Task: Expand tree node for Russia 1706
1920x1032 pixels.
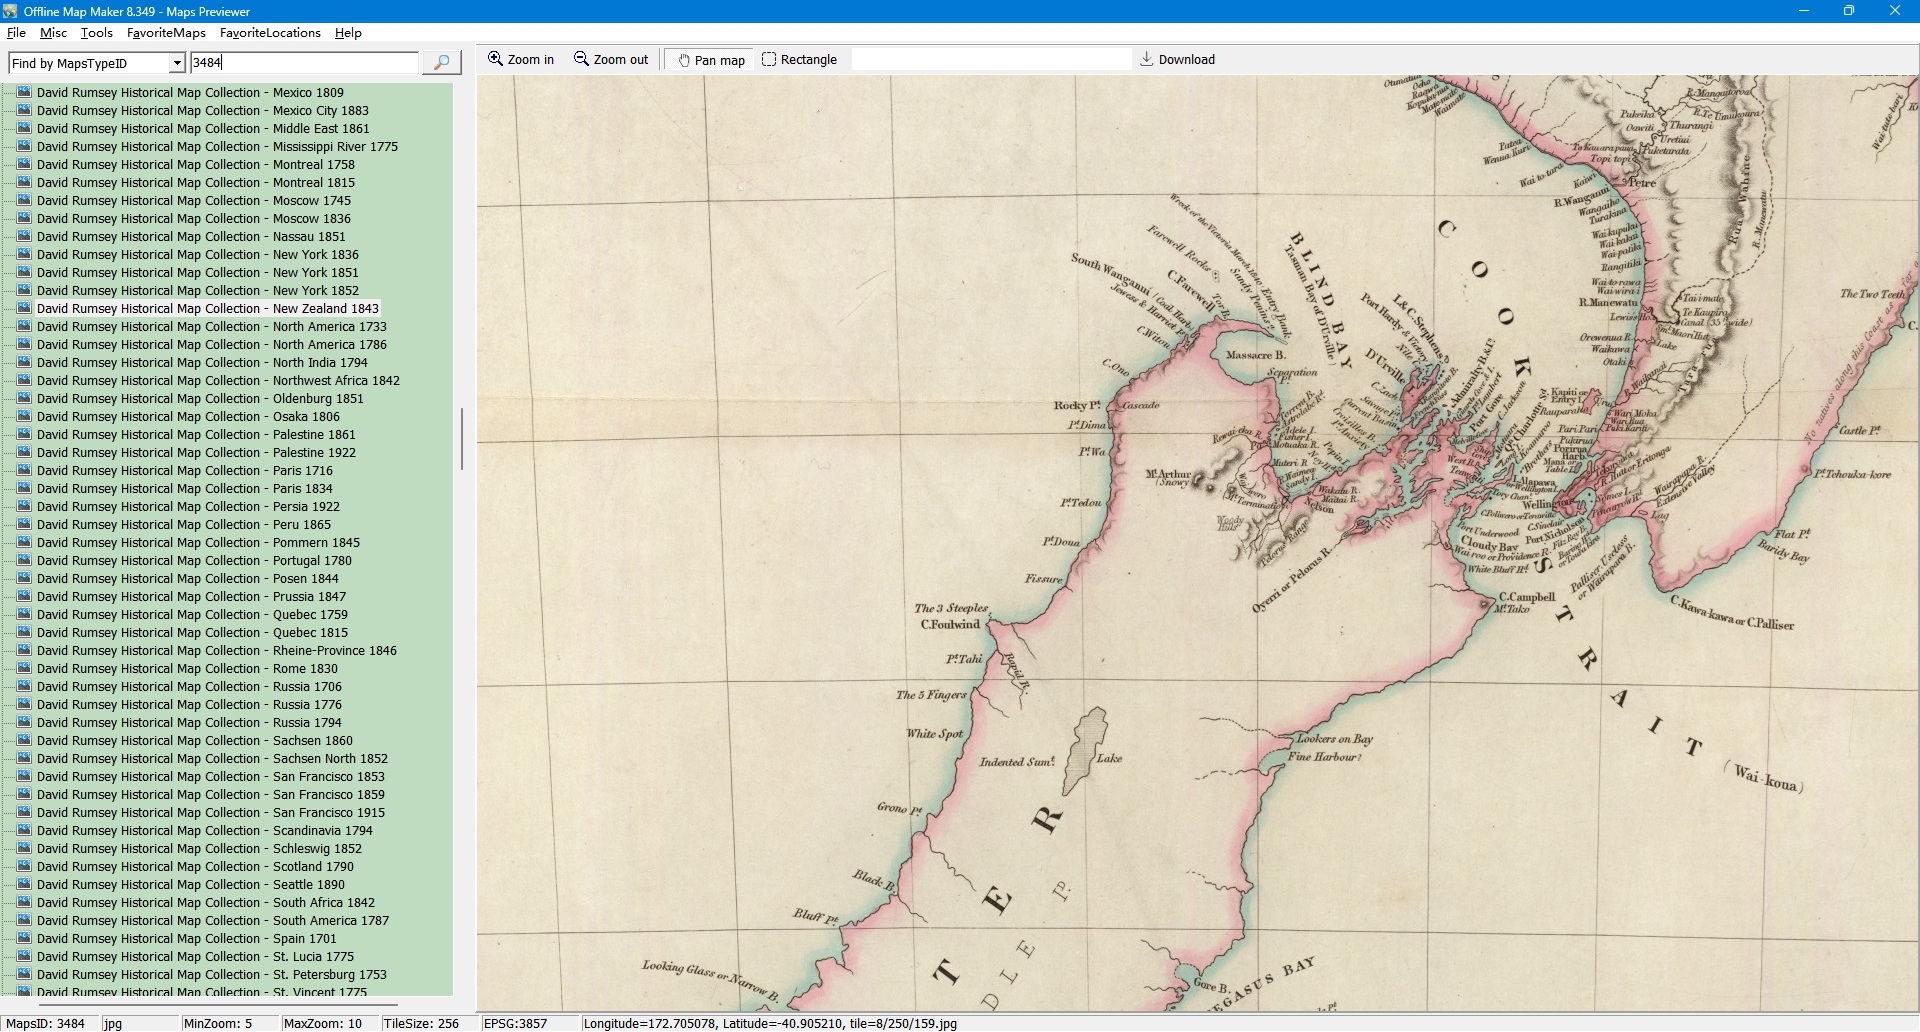Action: click(9, 687)
